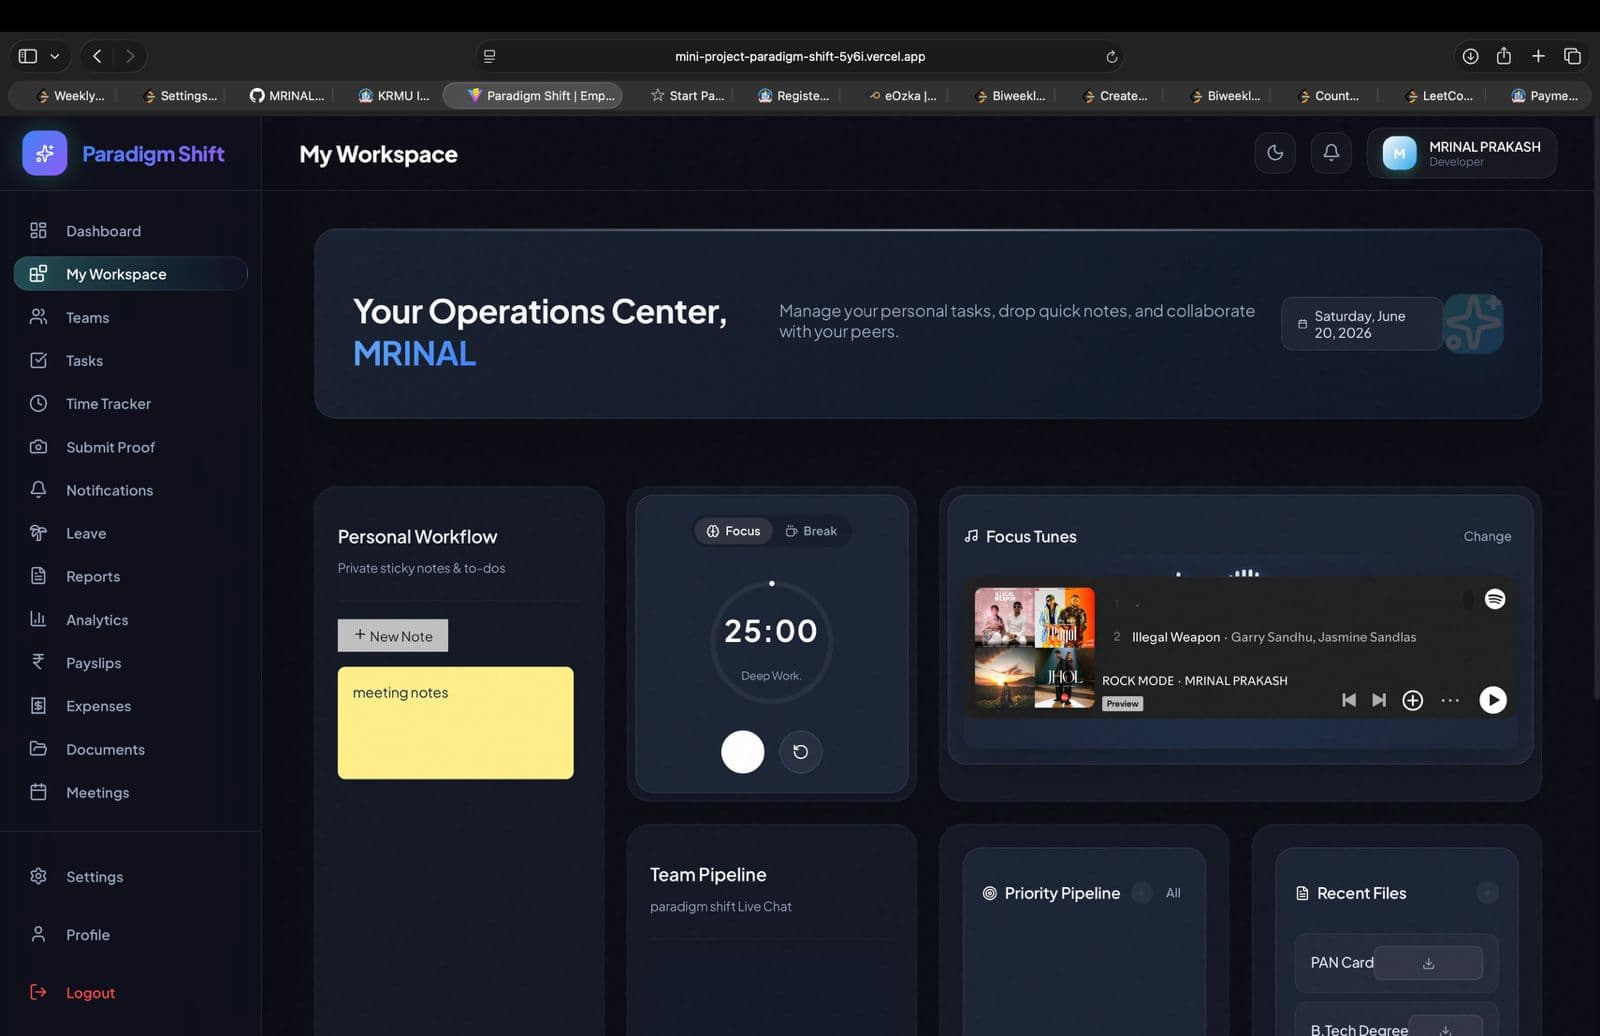
Task: Click the round toggle beside Priority Pipeline
Action: [x=1142, y=893]
